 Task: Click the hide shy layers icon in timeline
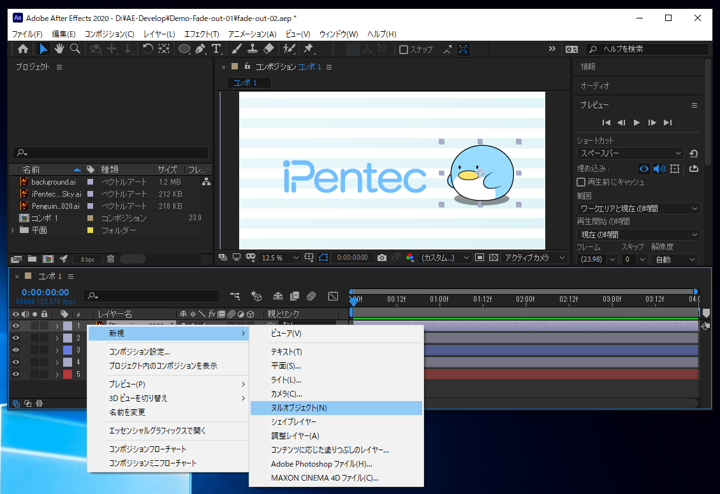pos(277,296)
